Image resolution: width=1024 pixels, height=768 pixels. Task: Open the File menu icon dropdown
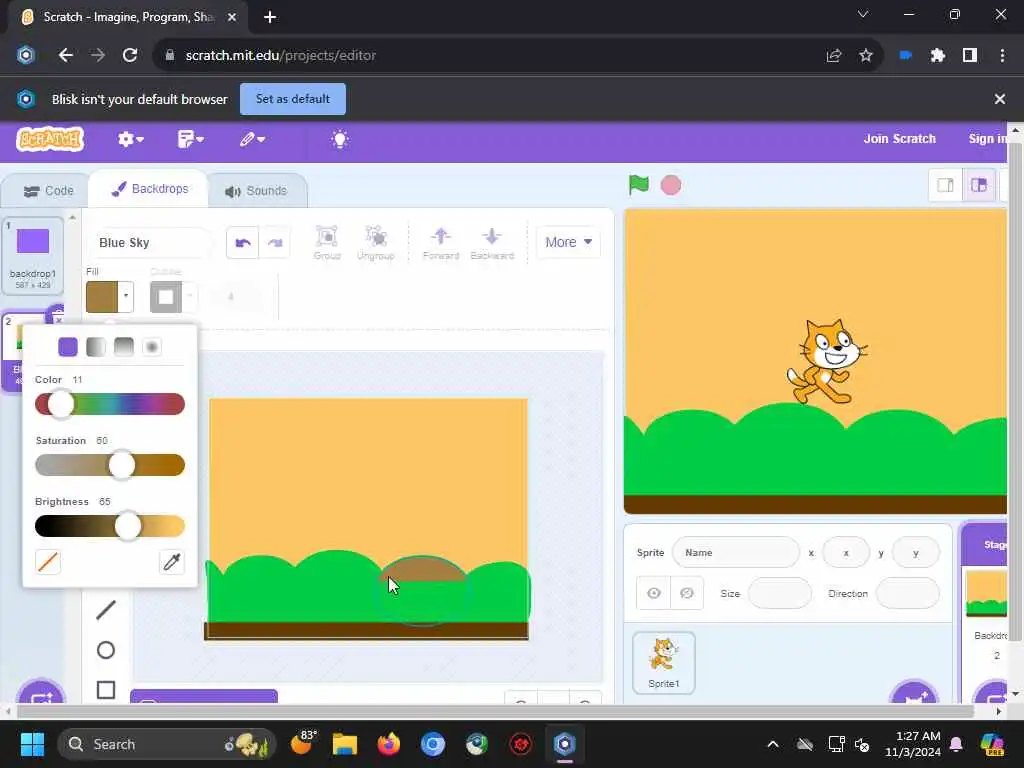[191, 139]
